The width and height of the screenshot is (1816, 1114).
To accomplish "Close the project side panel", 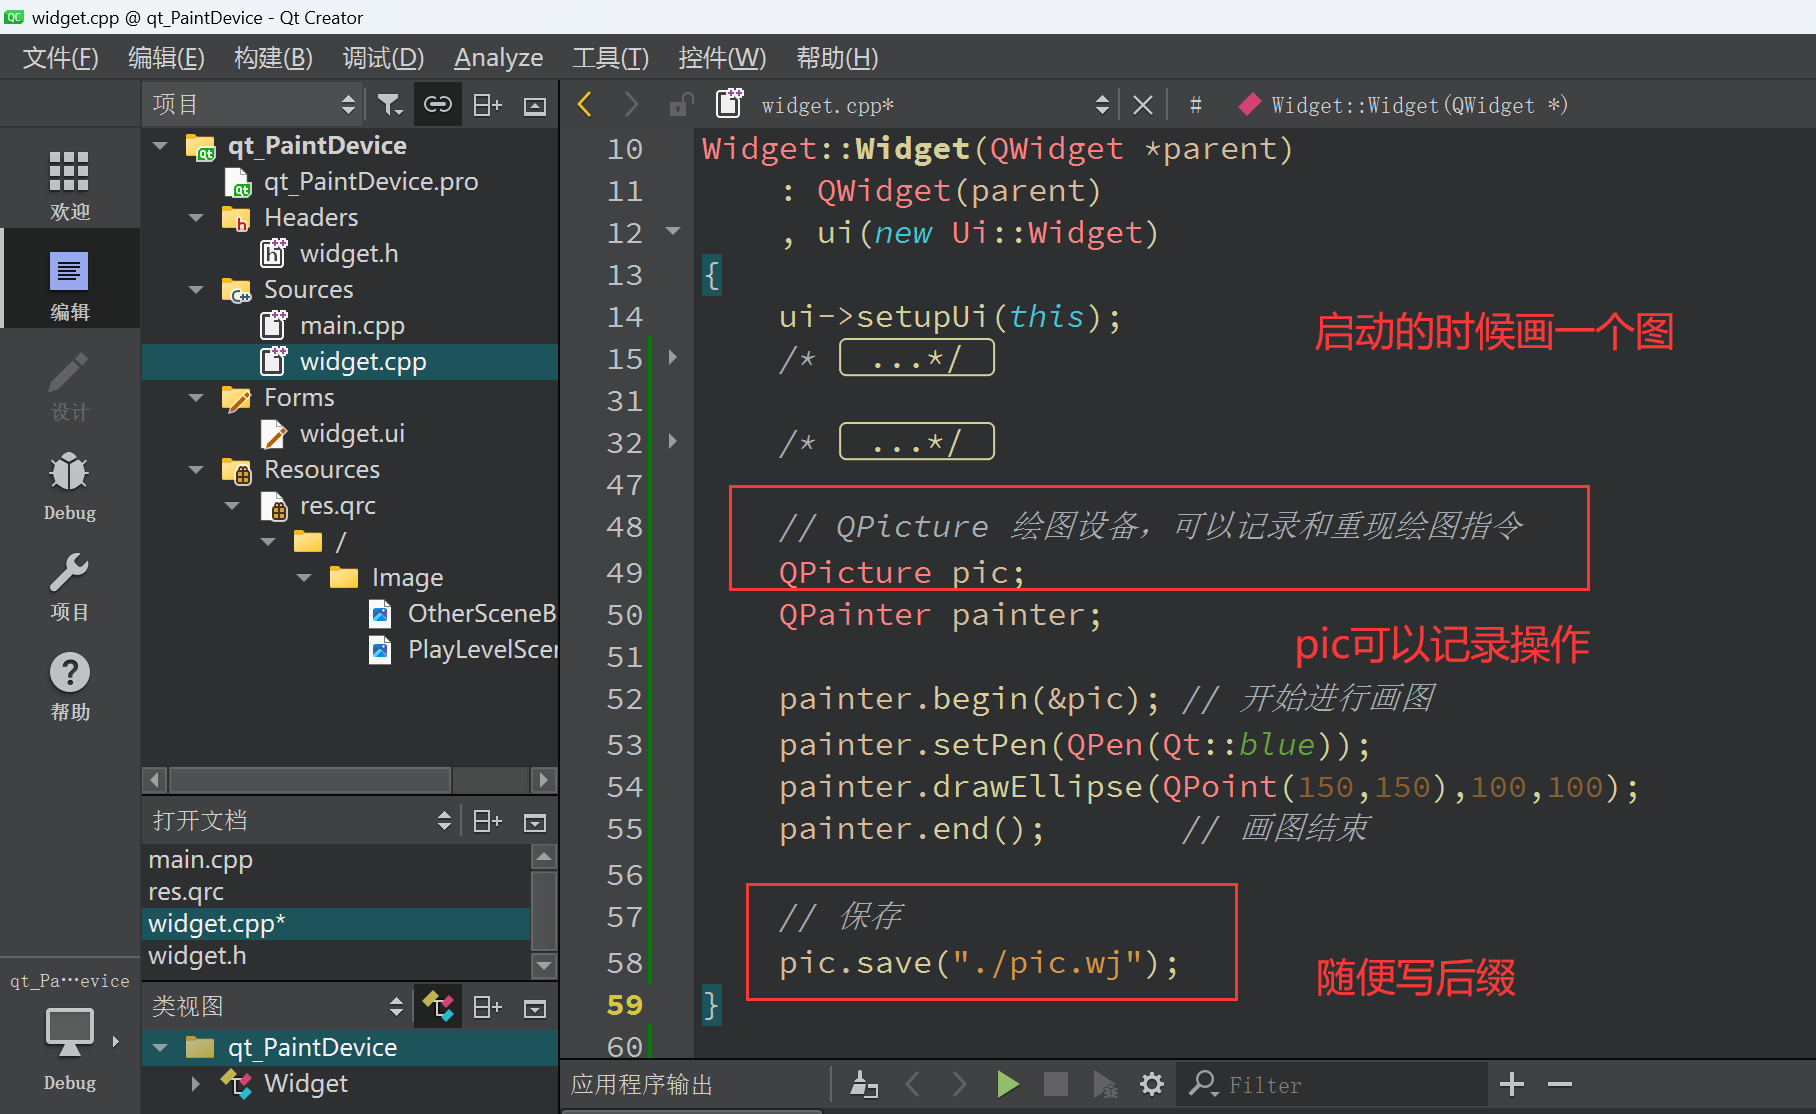I will point(535,105).
